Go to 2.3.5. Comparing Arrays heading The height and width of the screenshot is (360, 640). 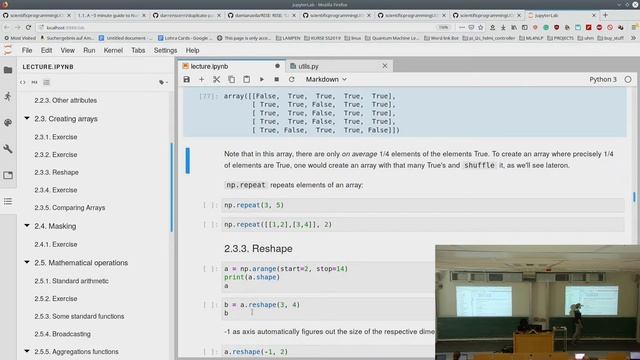[x=69, y=207]
